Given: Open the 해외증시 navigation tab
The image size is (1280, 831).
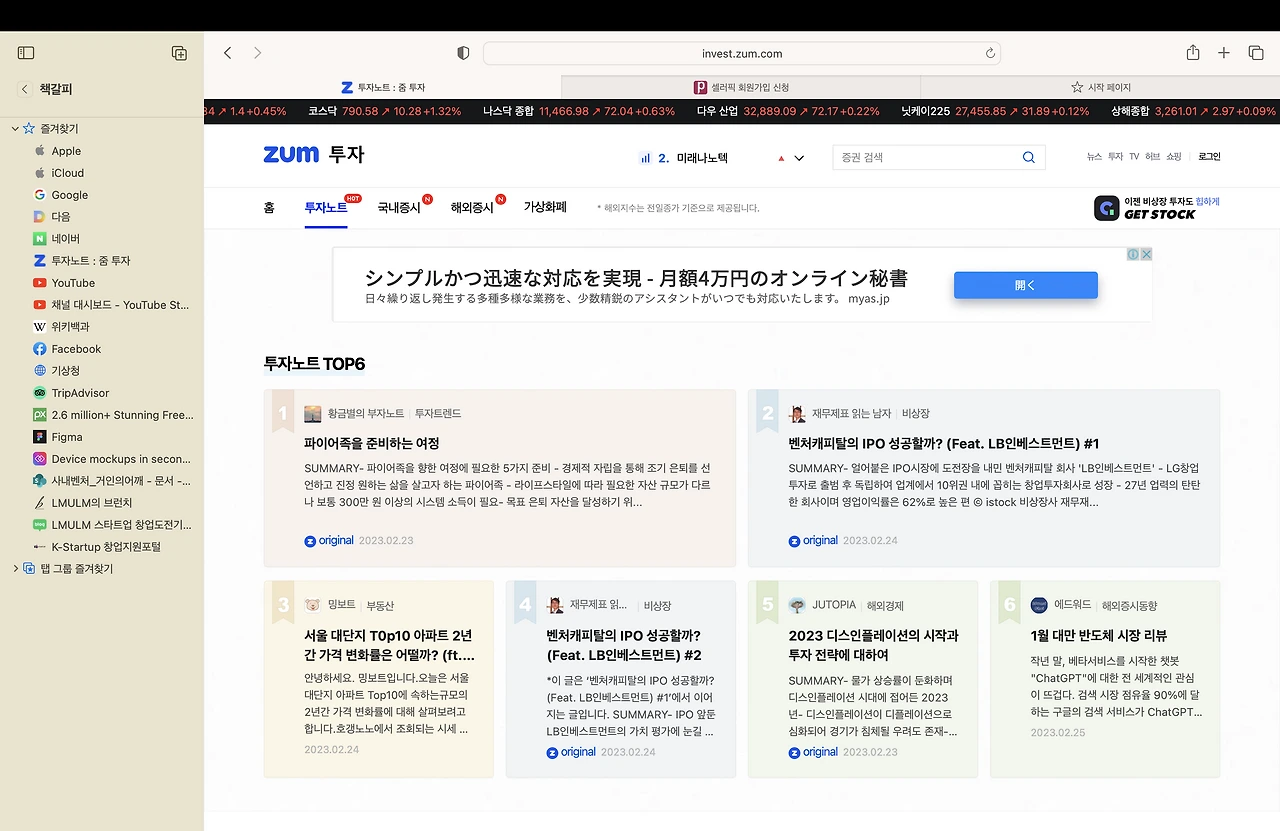Looking at the screenshot, I should pos(472,208).
